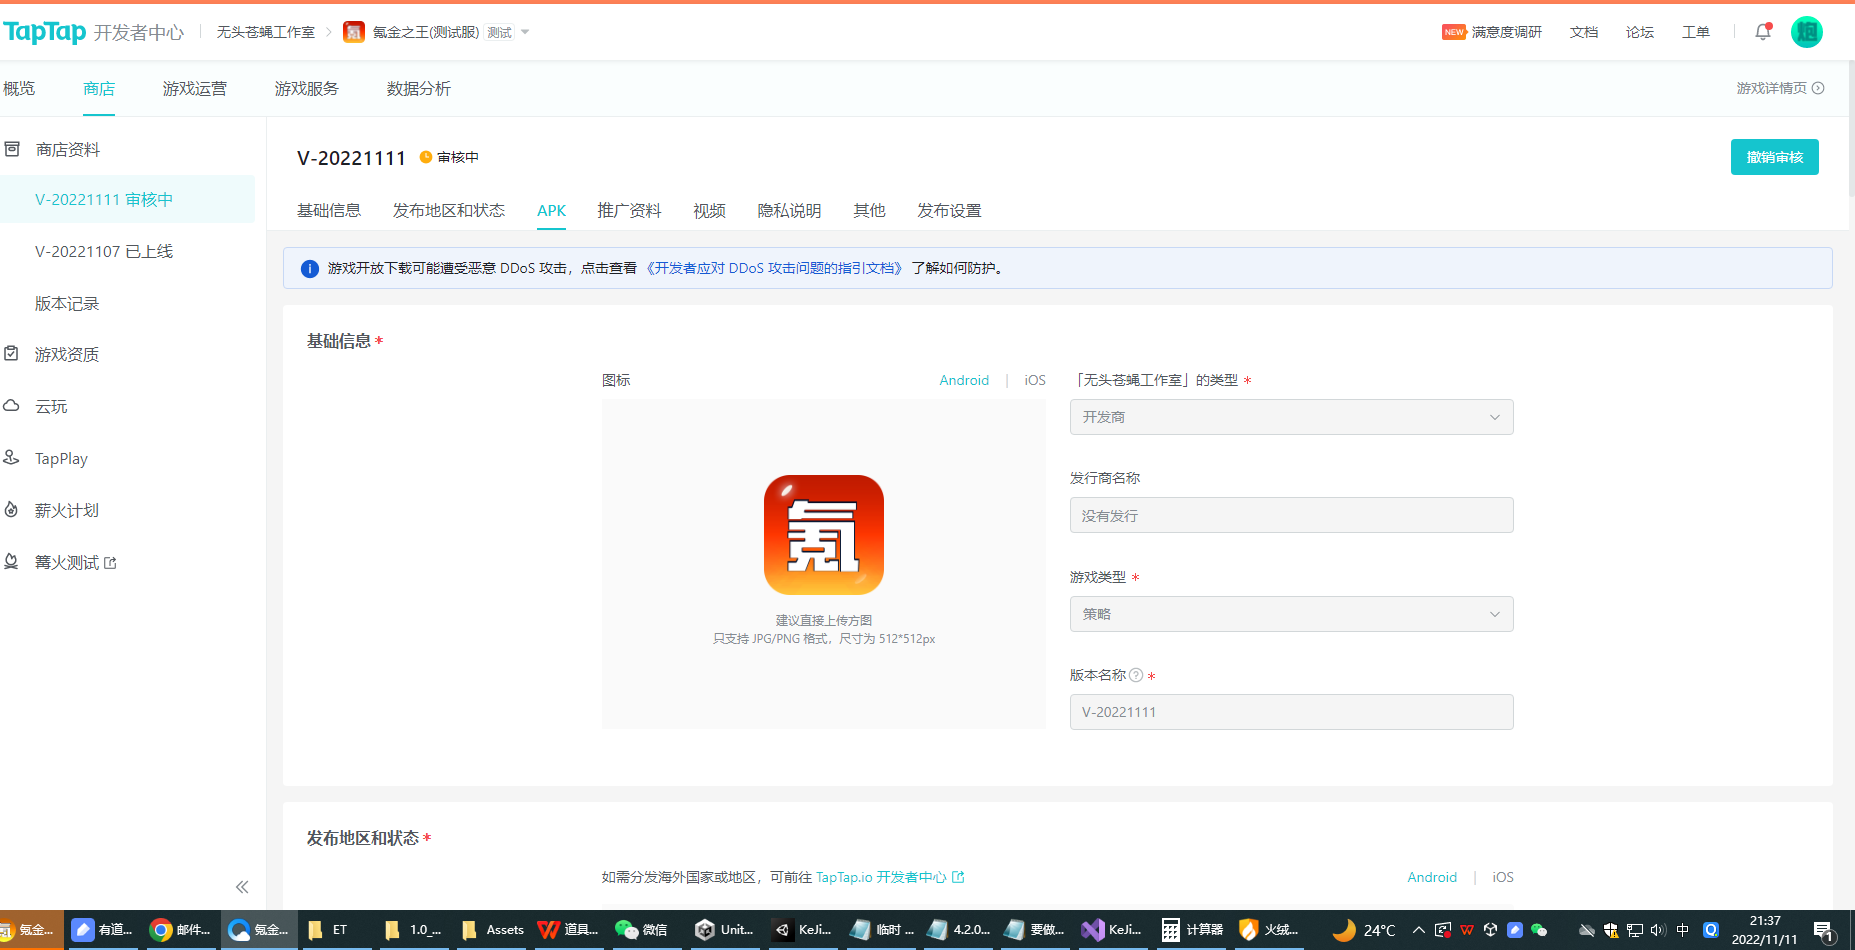Click the game icon in breadcrumb
The image size is (1855, 950).
(354, 32)
